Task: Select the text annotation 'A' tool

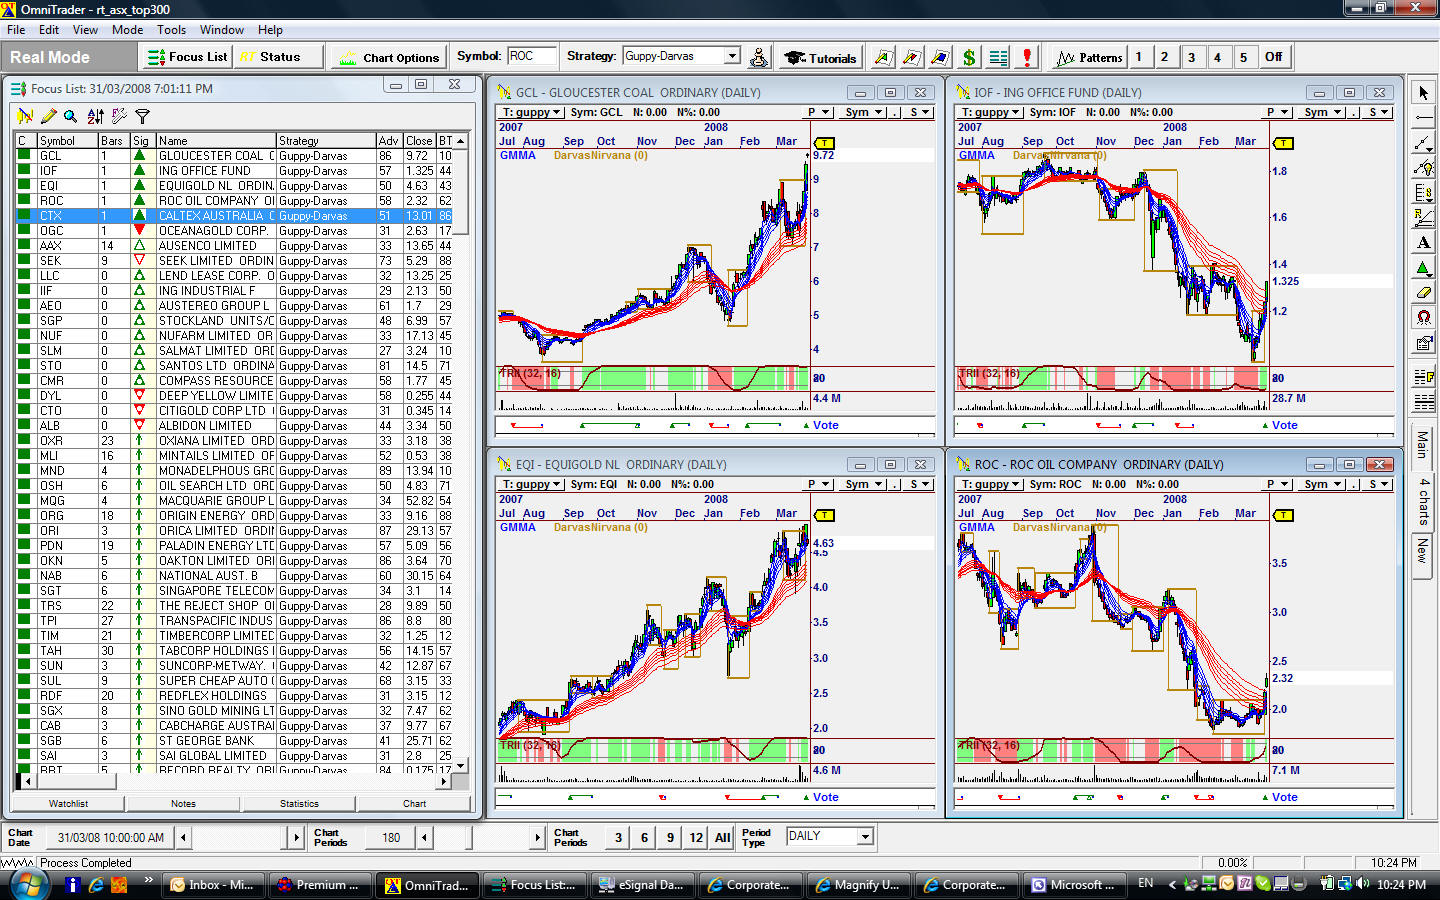Action: coord(1423,243)
